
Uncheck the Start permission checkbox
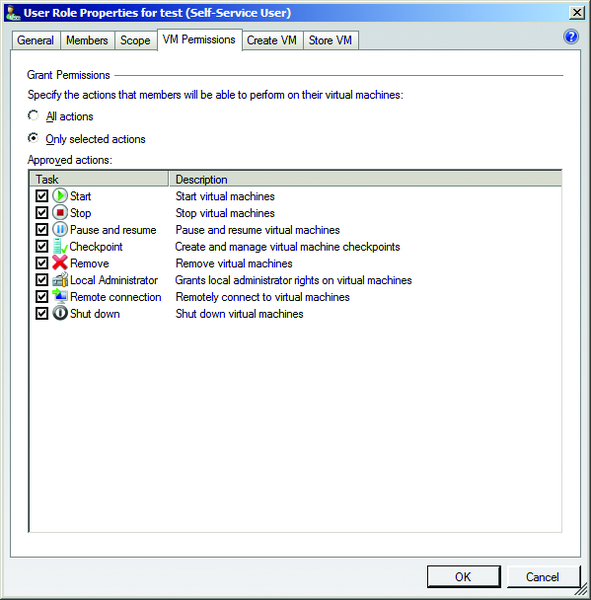(x=42, y=196)
